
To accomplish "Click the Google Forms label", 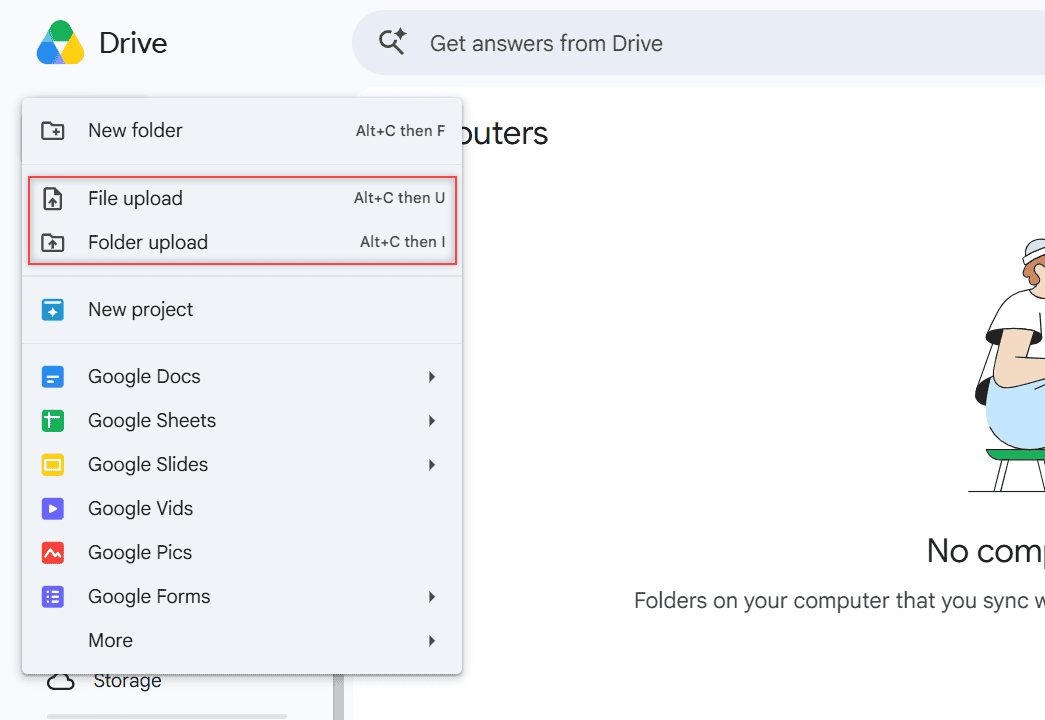I will point(149,597).
